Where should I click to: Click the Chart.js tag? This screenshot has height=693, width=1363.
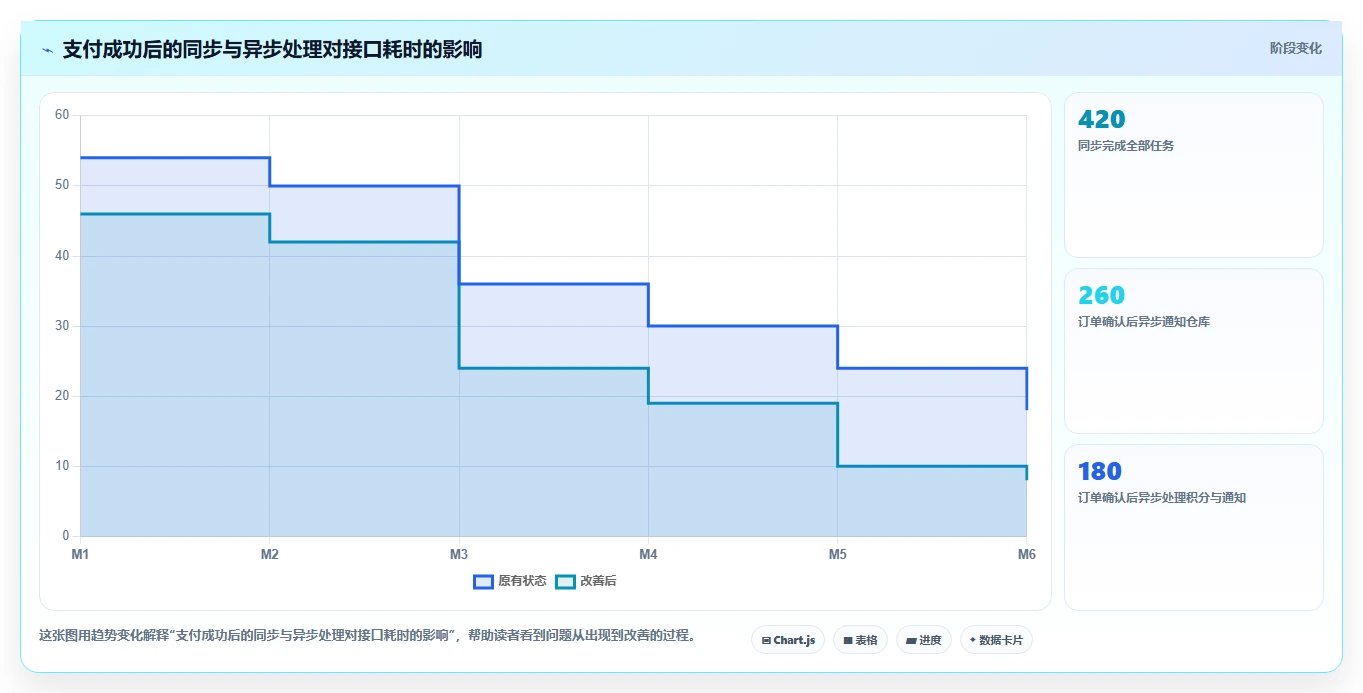(x=788, y=640)
